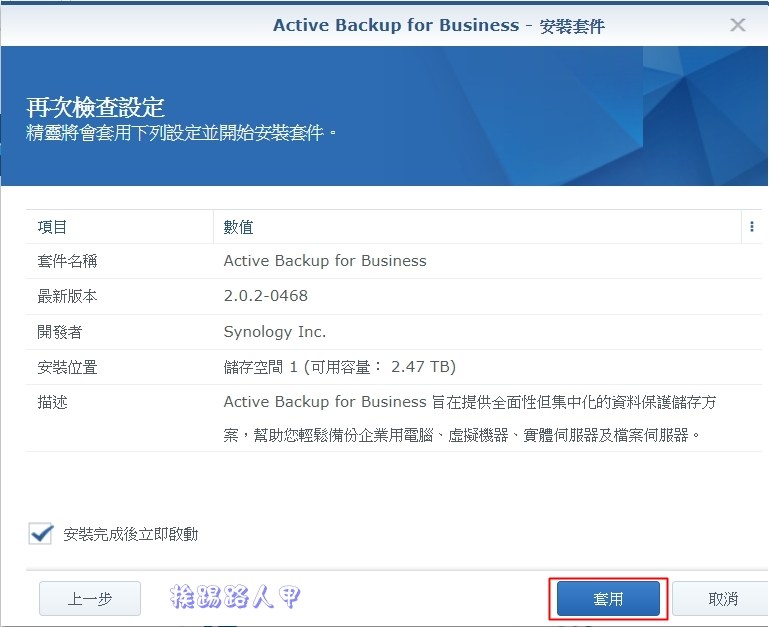Select the 套件名稱 row label

point(67,261)
